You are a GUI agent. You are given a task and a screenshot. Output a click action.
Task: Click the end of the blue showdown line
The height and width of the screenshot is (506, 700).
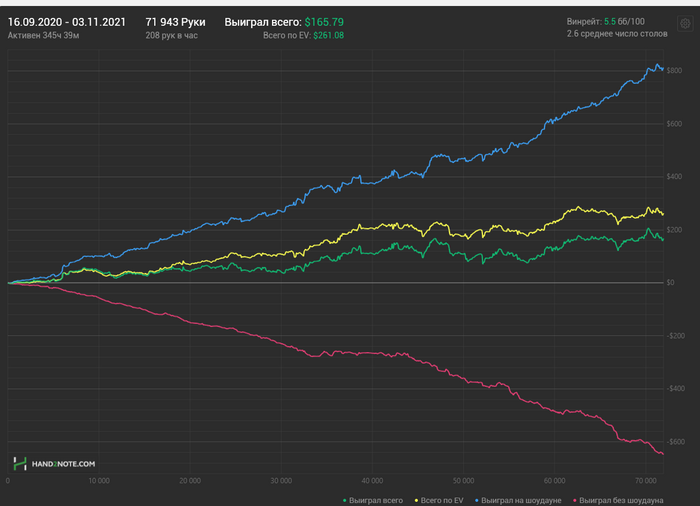pos(662,69)
